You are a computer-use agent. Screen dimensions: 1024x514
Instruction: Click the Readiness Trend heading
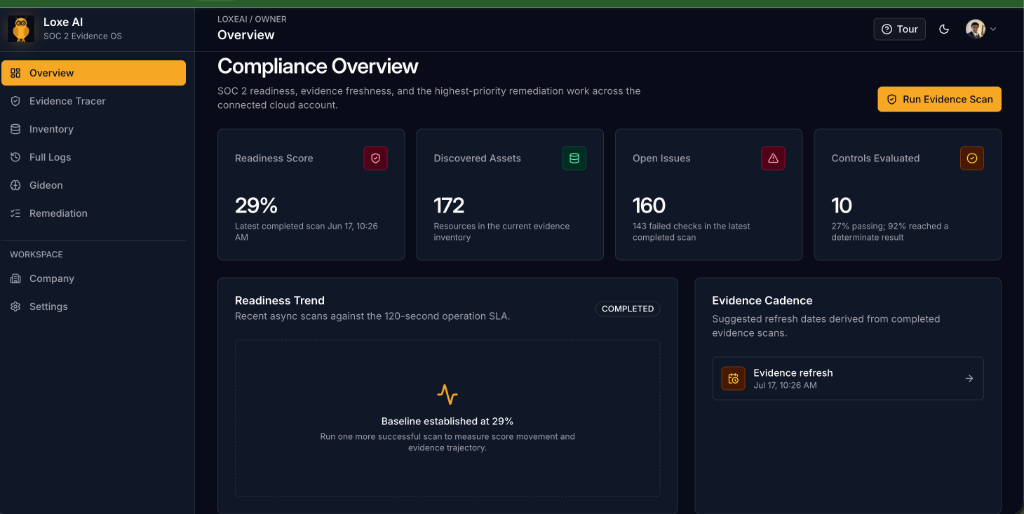coord(280,300)
